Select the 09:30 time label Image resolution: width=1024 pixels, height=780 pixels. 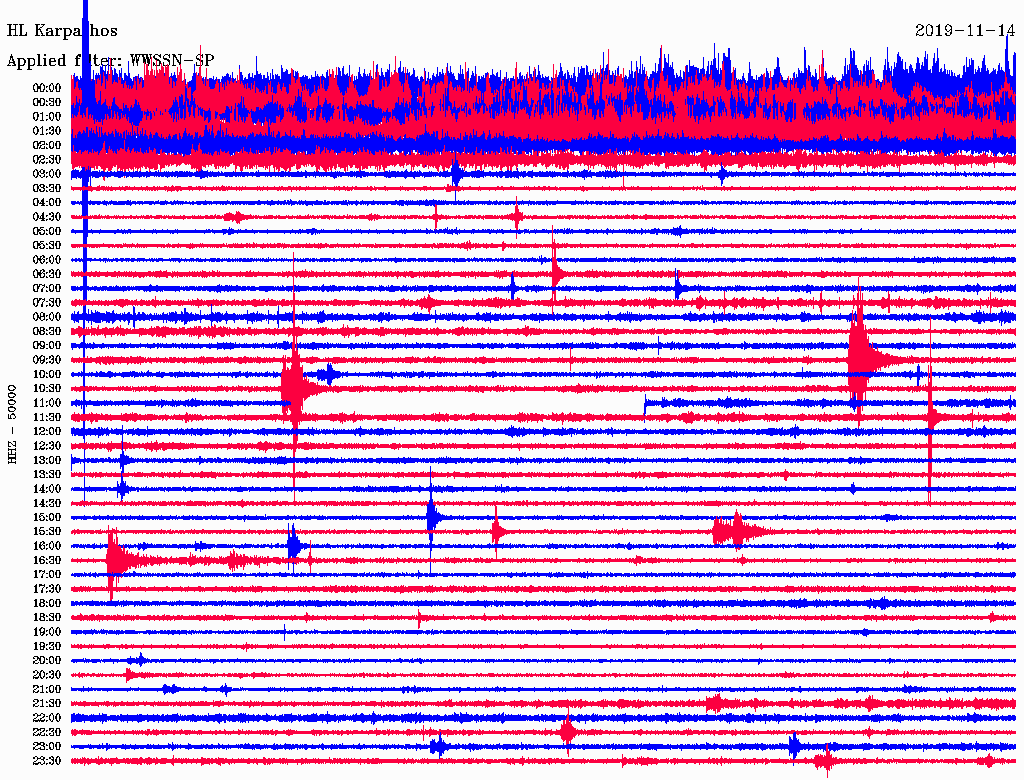pos(47,360)
